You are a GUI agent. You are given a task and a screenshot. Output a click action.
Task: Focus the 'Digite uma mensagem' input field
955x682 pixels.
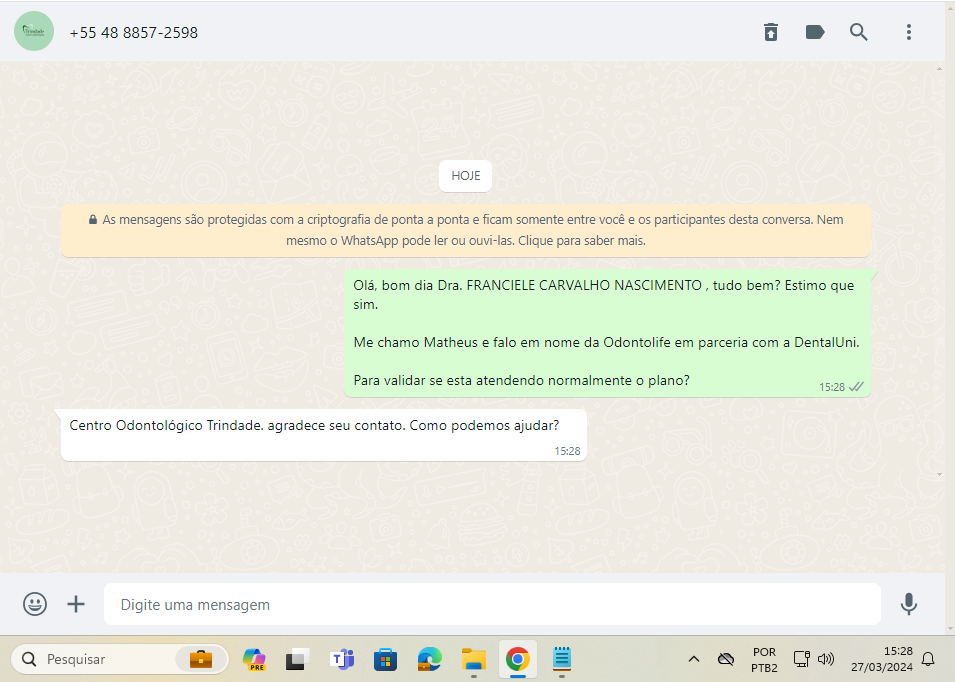tap(492, 604)
